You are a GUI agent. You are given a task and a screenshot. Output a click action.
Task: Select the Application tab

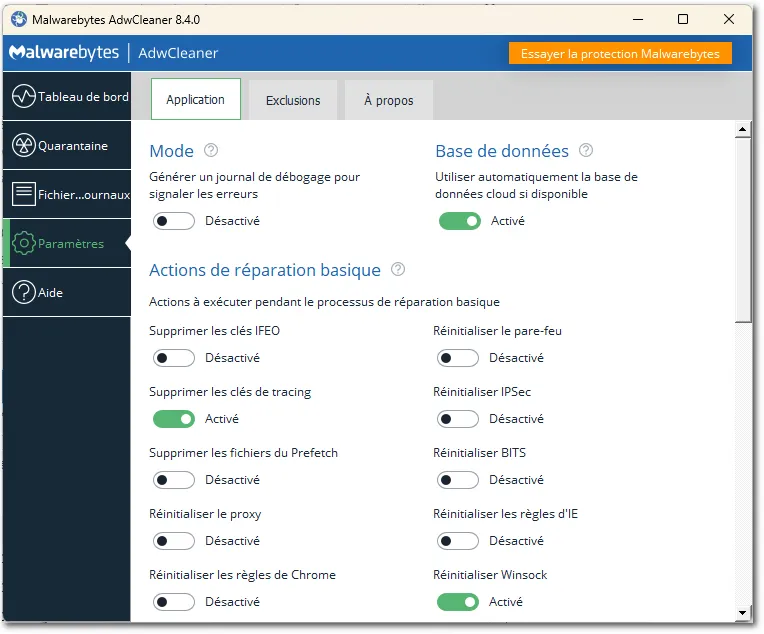point(195,99)
